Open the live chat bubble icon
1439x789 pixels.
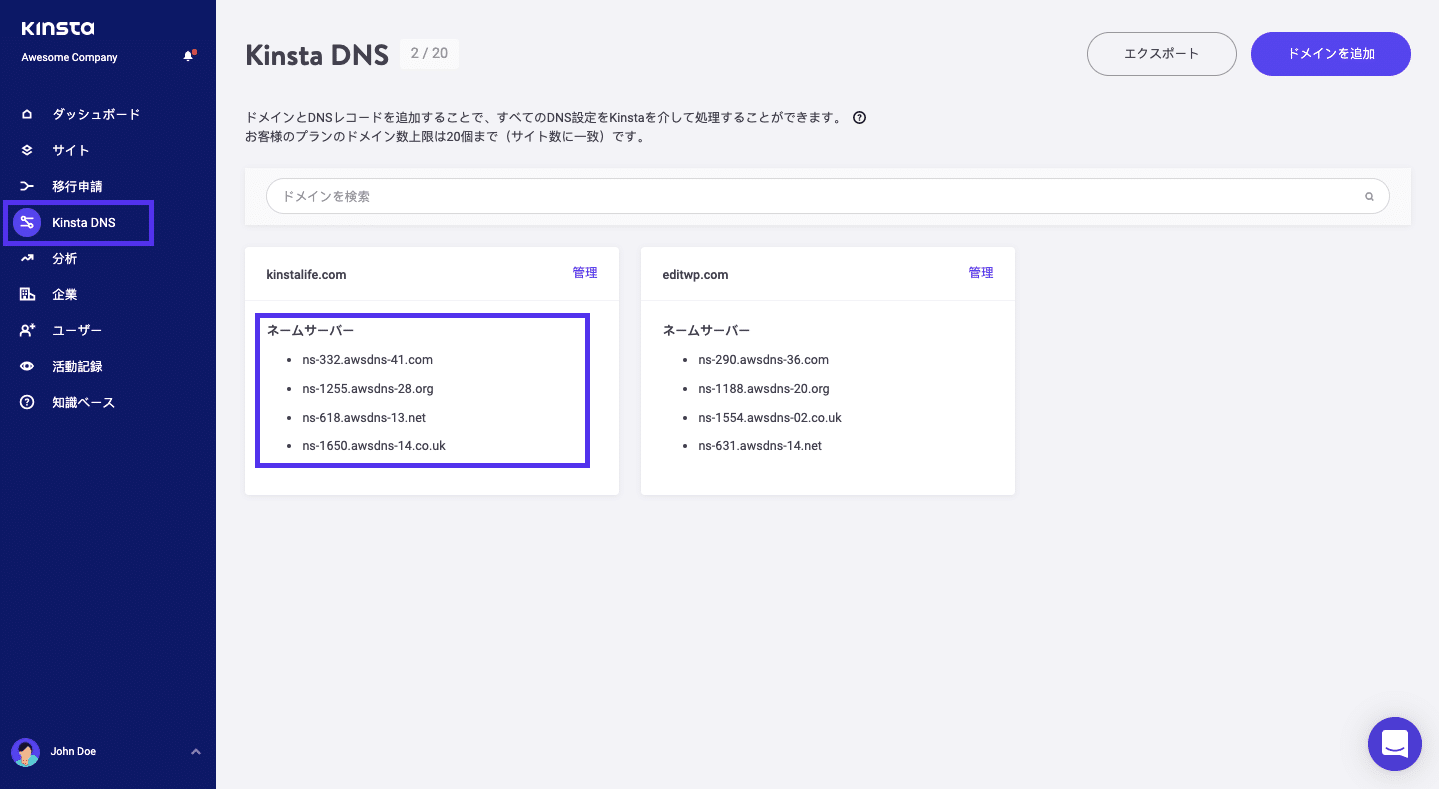(1394, 744)
